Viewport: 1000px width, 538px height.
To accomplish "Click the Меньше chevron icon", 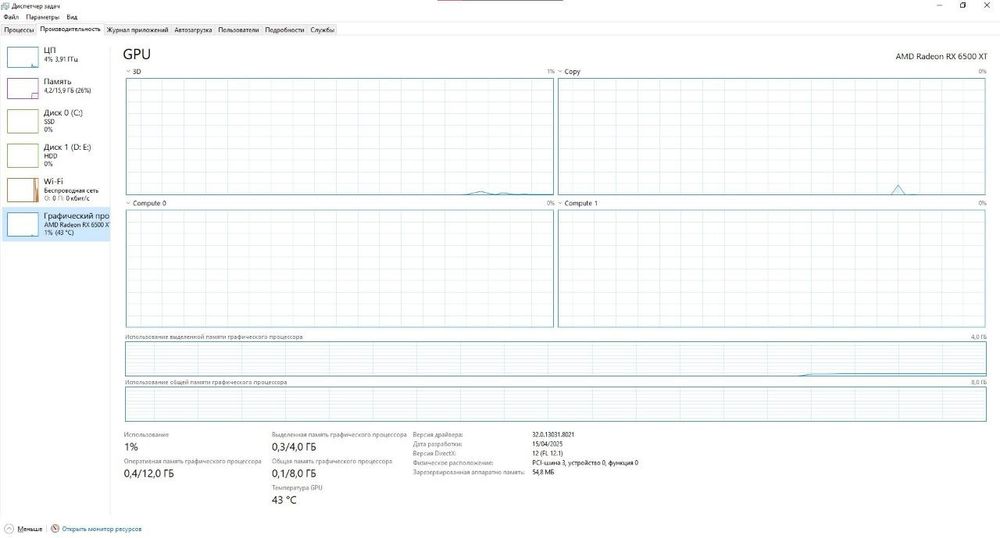I will tap(9, 529).
